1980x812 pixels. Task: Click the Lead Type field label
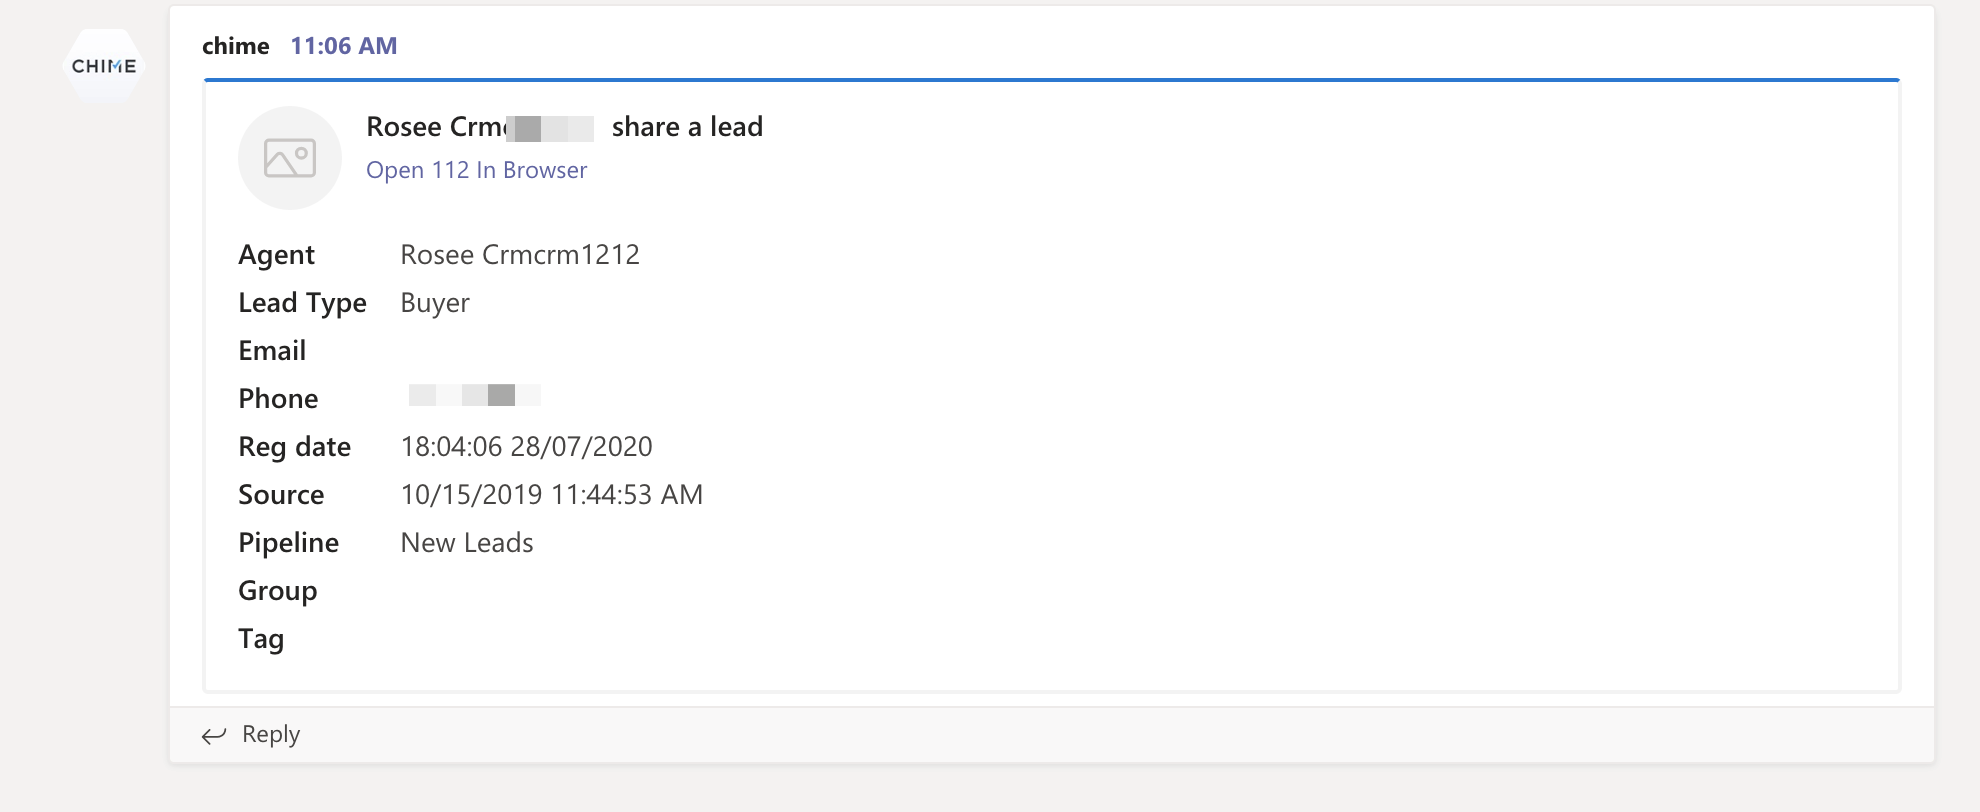[302, 303]
